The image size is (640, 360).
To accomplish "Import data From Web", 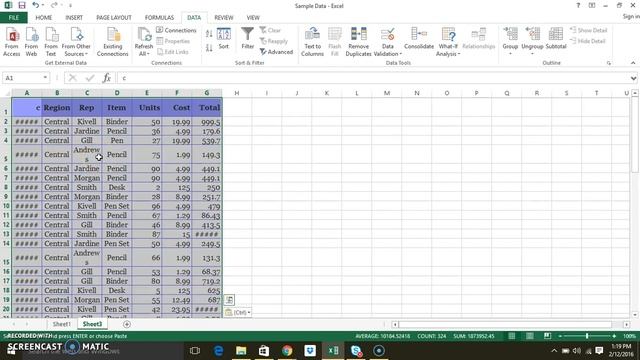I will click(31, 42).
